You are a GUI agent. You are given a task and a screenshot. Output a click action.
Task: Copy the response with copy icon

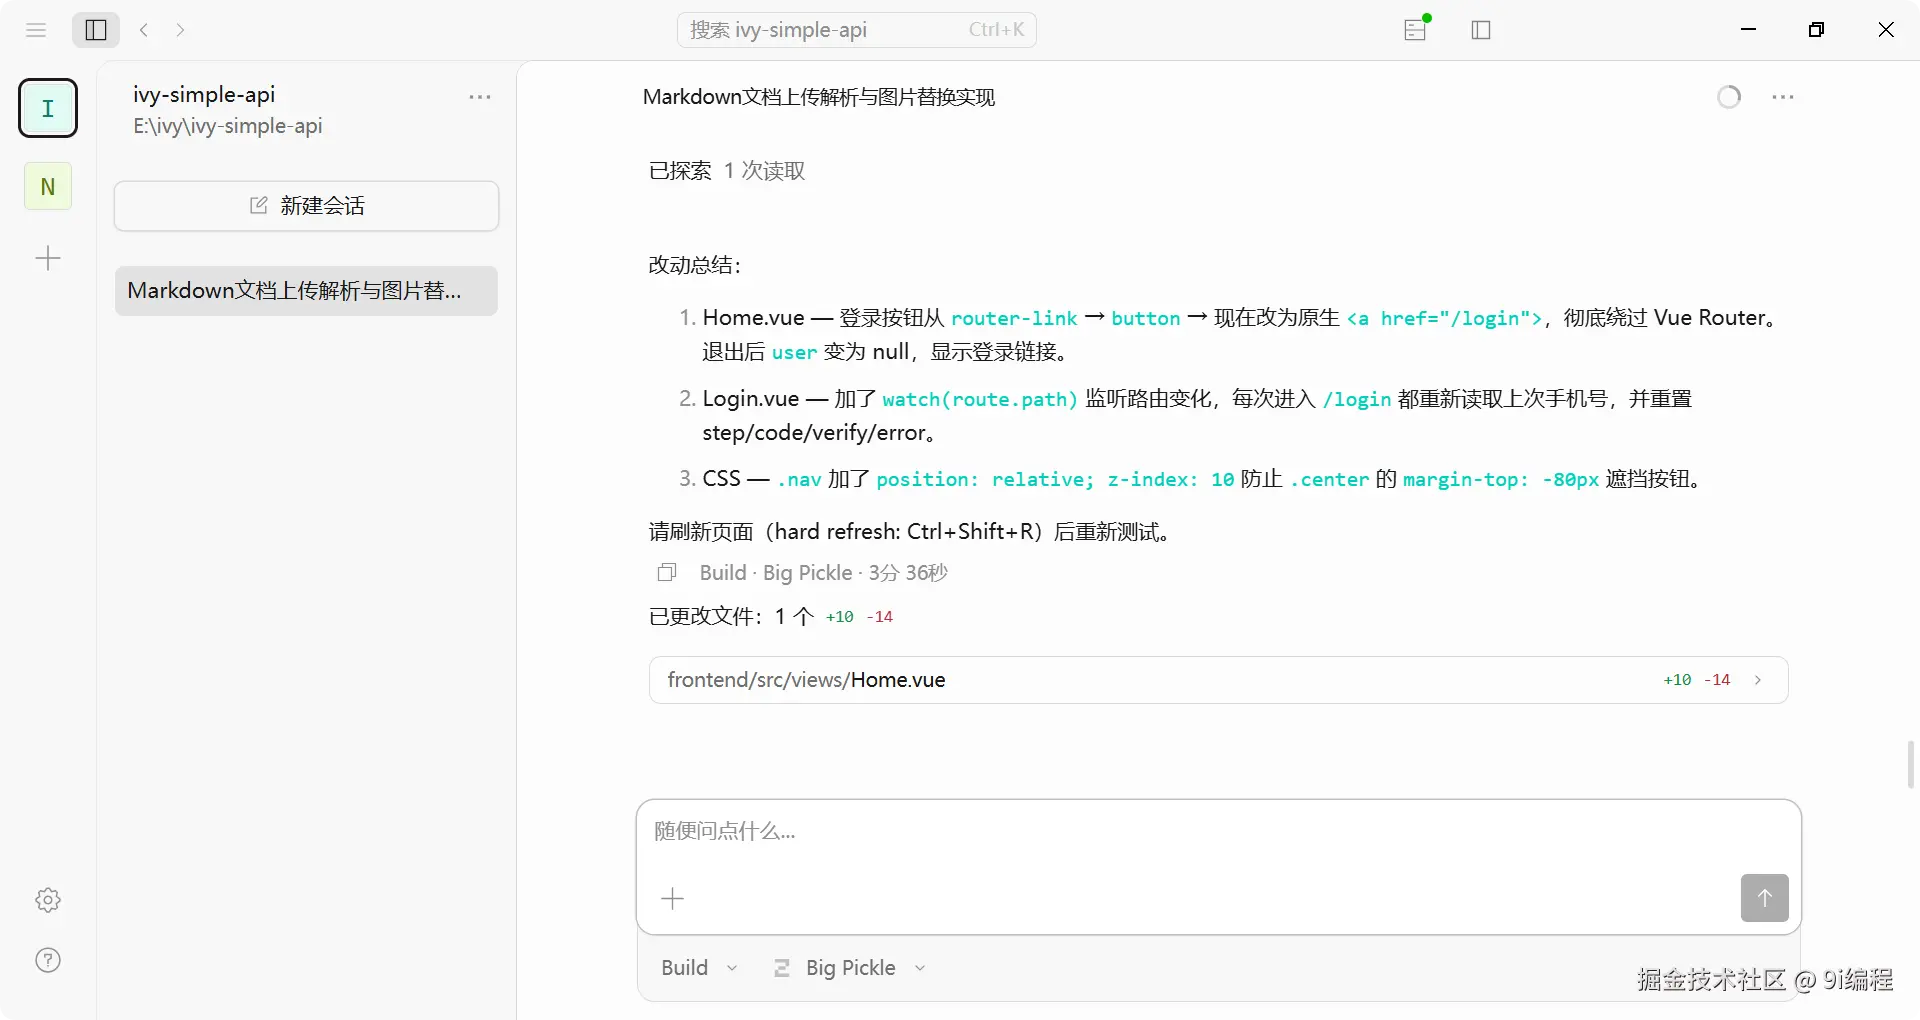click(667, 573)
